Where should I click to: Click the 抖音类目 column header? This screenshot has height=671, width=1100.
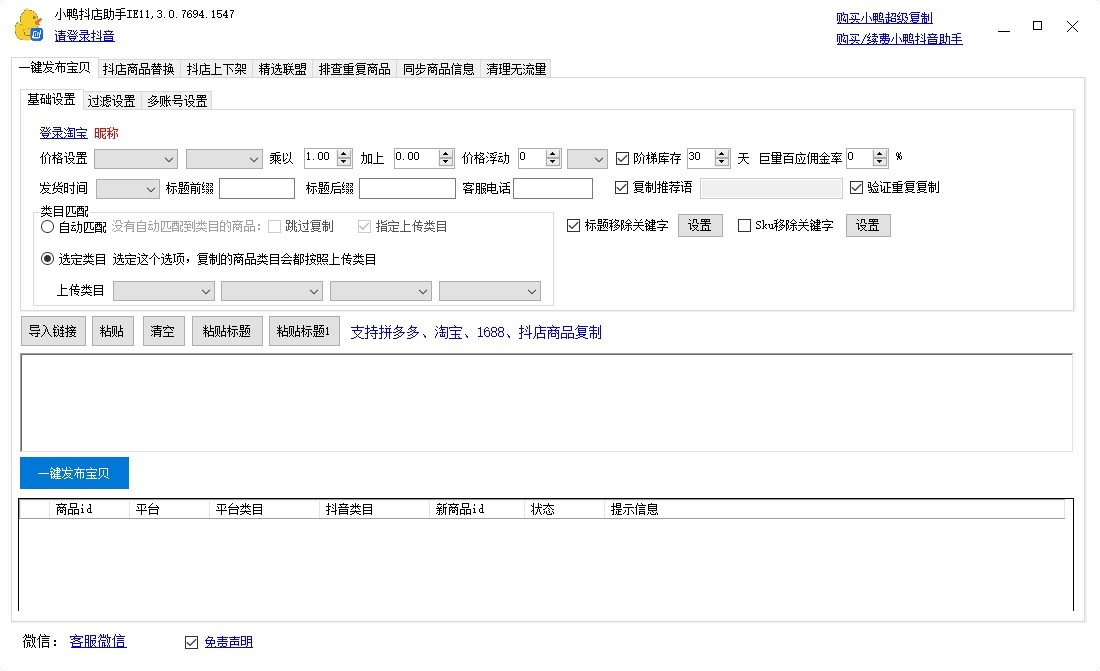pos(374,510)
